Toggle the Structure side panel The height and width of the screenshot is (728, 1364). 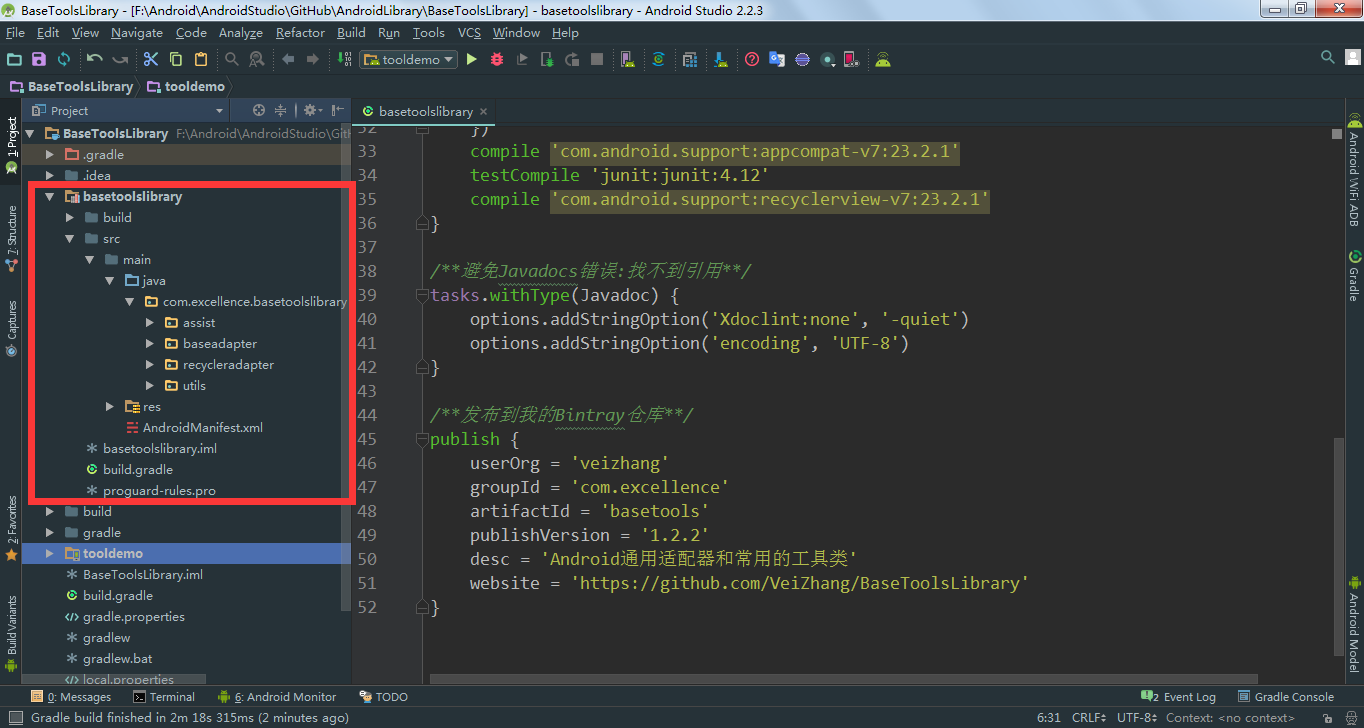tap(11, 238)
